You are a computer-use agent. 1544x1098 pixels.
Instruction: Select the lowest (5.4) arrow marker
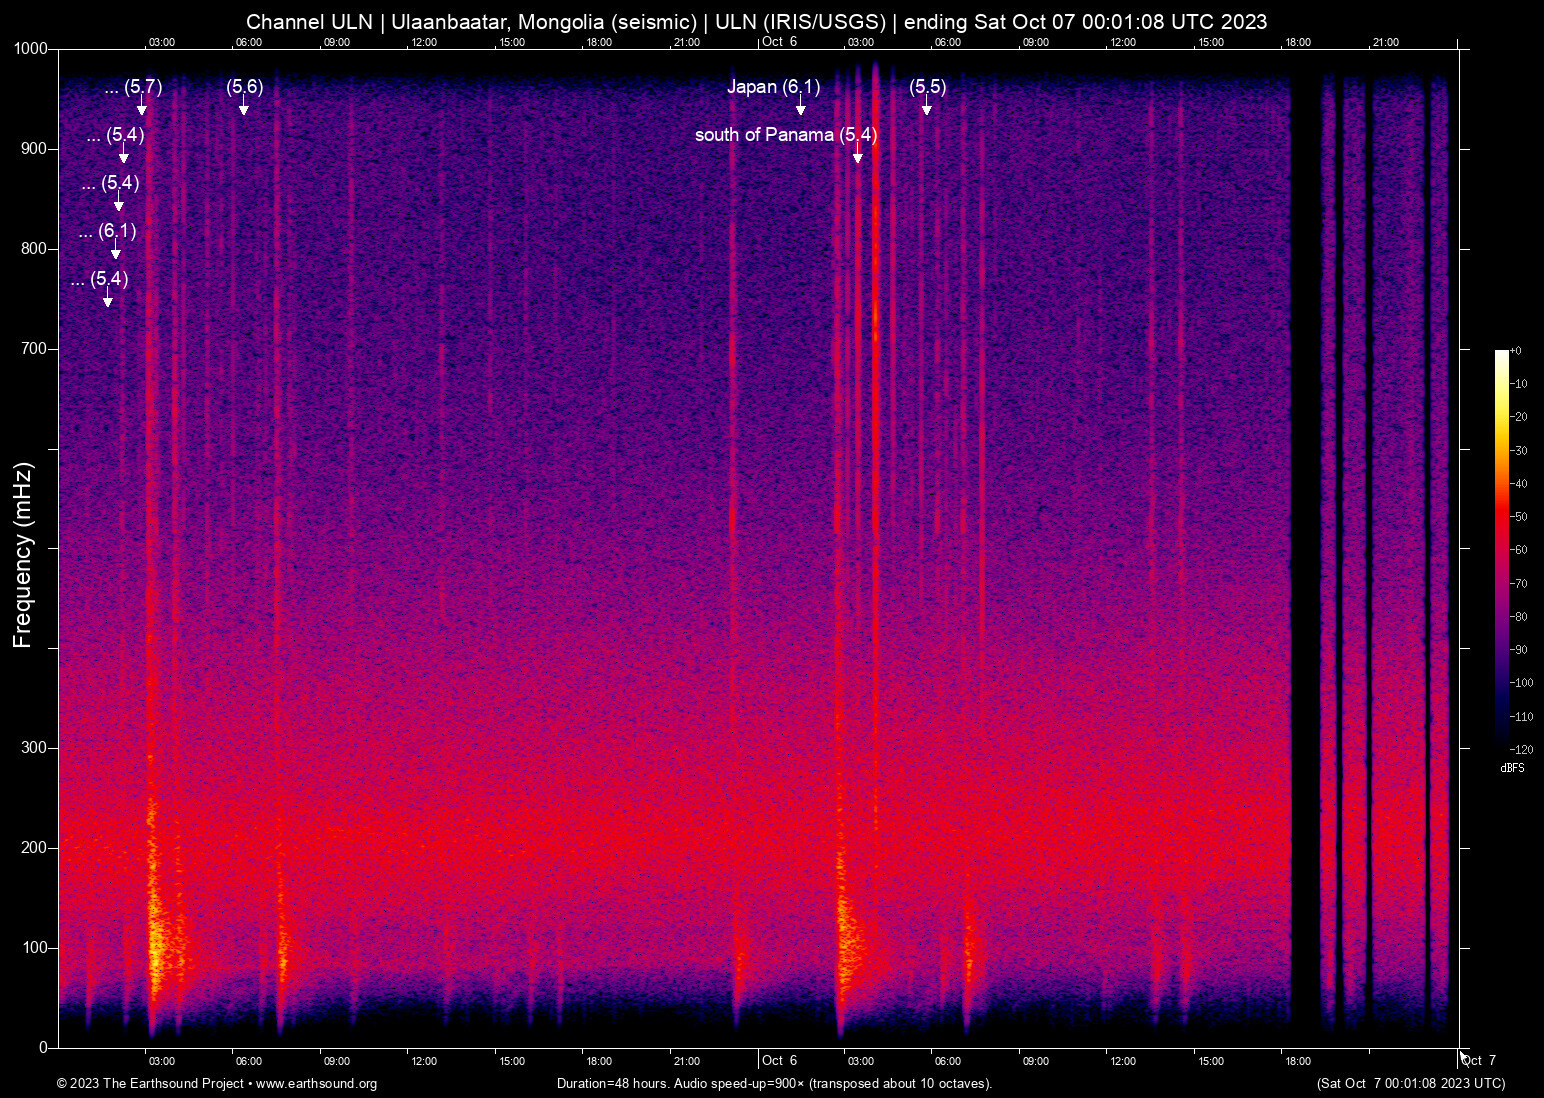tap(110, 299)
